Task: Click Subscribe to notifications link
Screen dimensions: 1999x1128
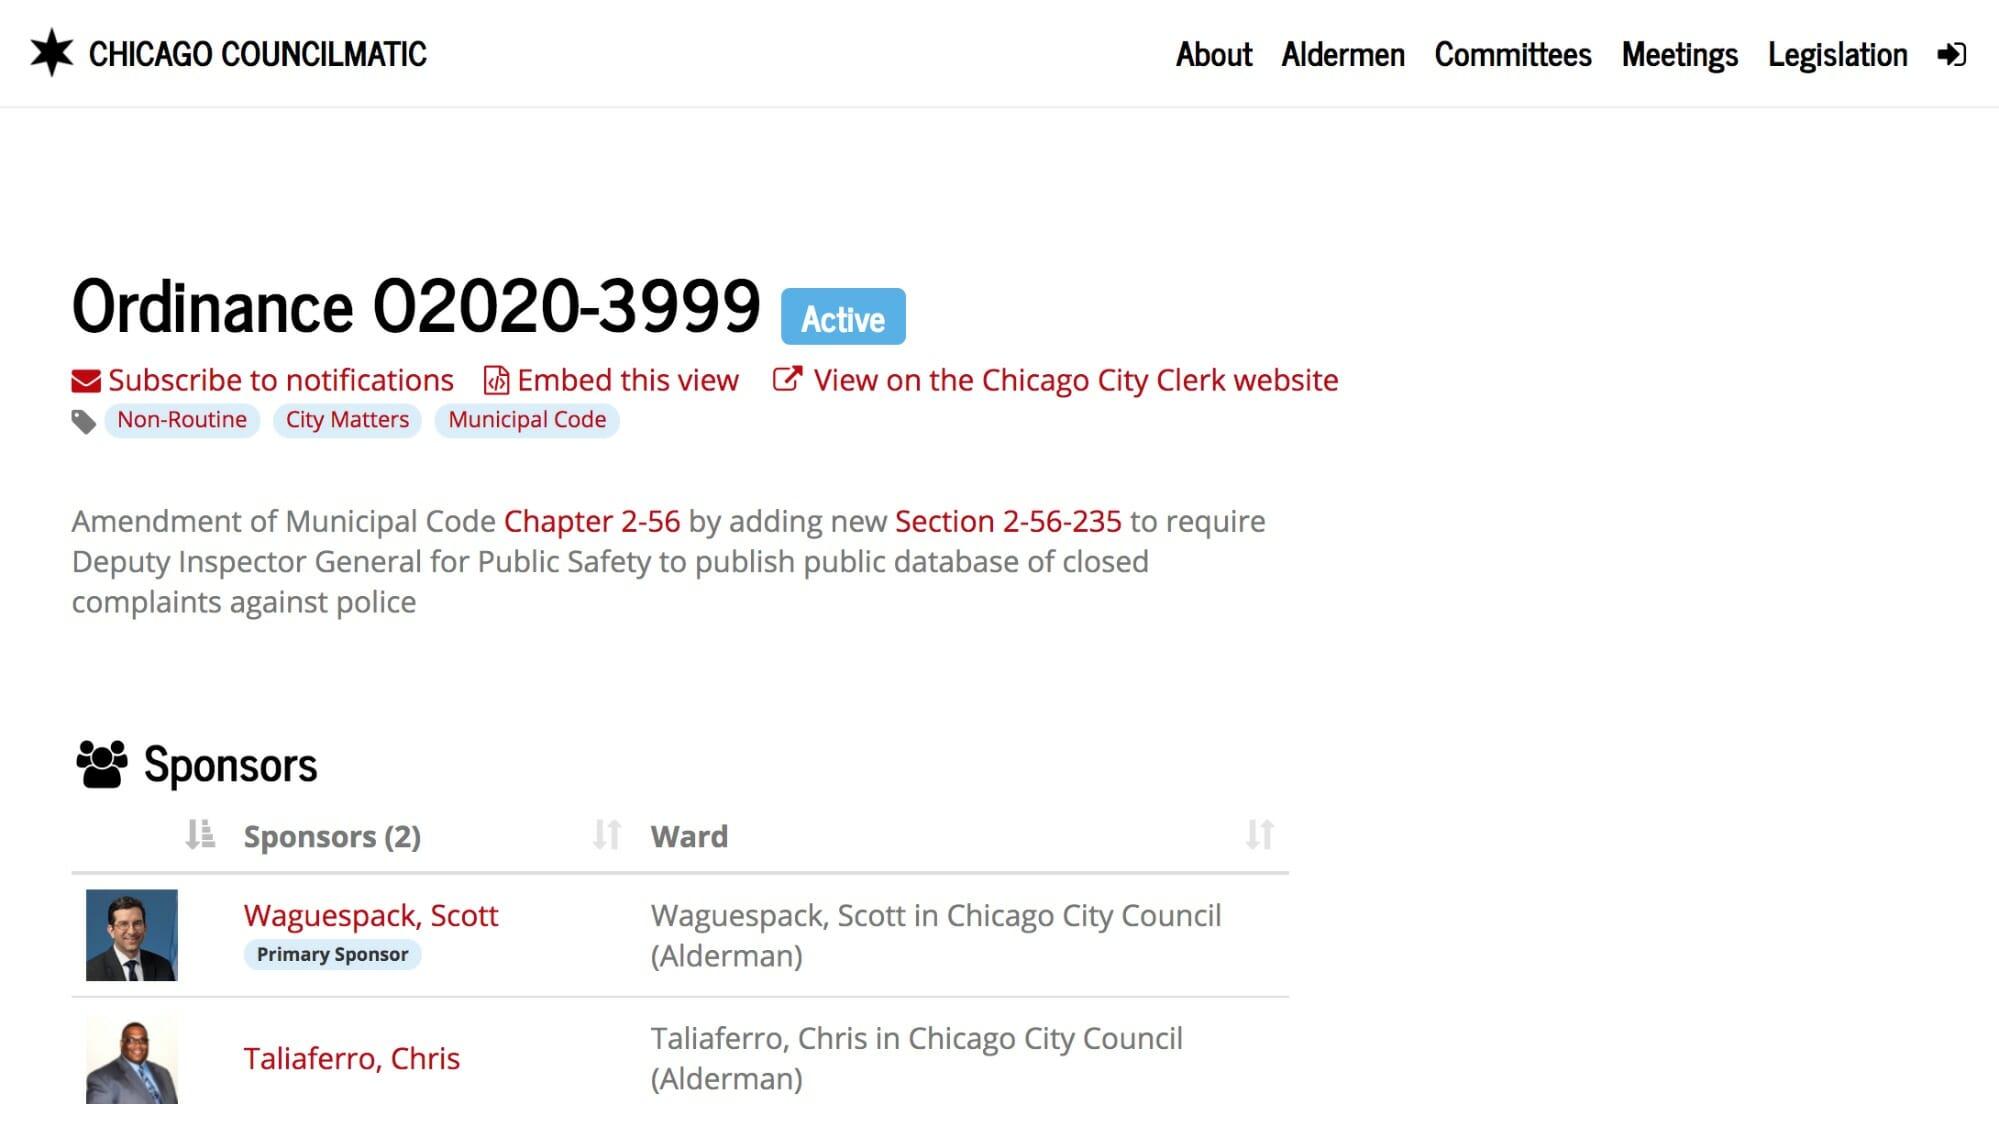Action: click(262, 380)
